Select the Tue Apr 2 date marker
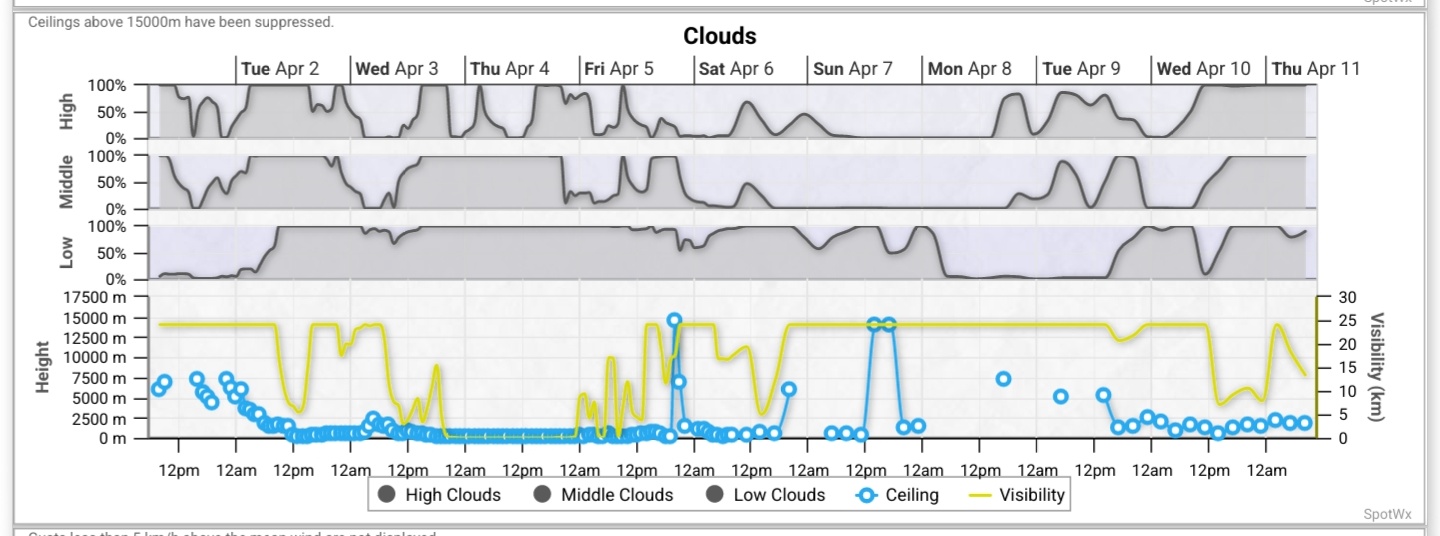 [280, 69]
